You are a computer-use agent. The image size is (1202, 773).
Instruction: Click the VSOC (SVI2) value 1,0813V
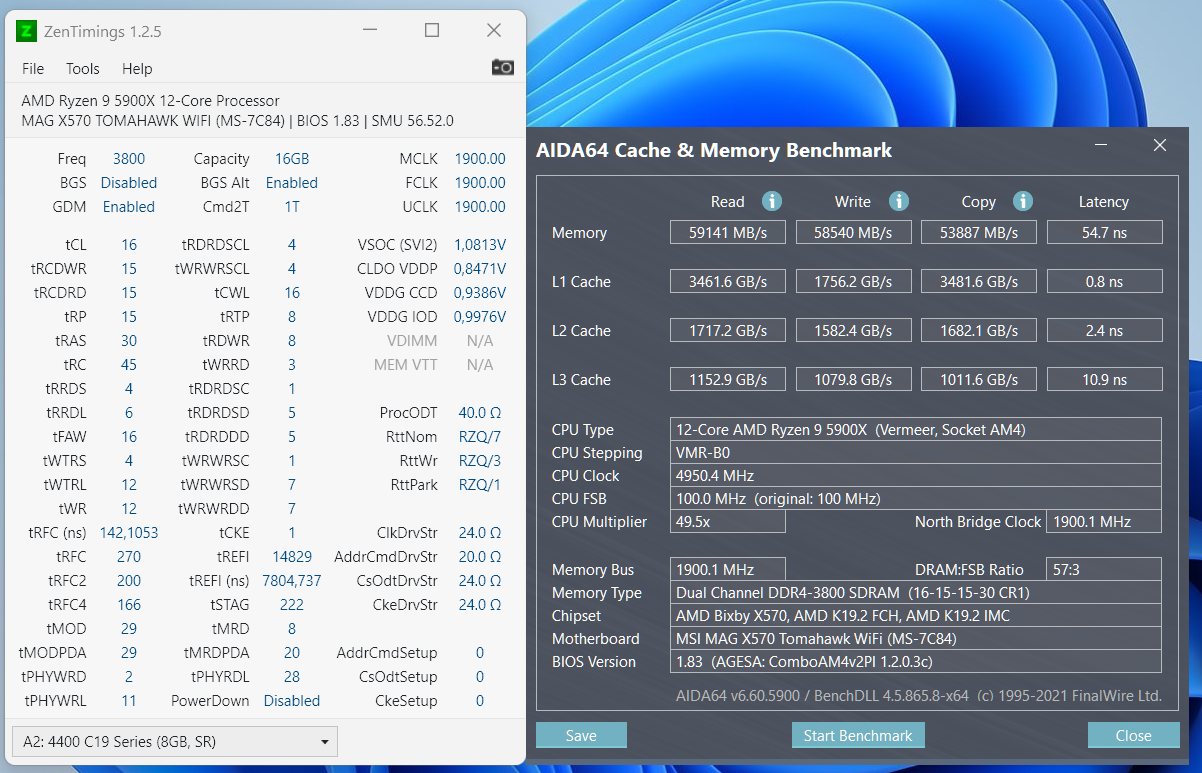[x=480, y=244]
